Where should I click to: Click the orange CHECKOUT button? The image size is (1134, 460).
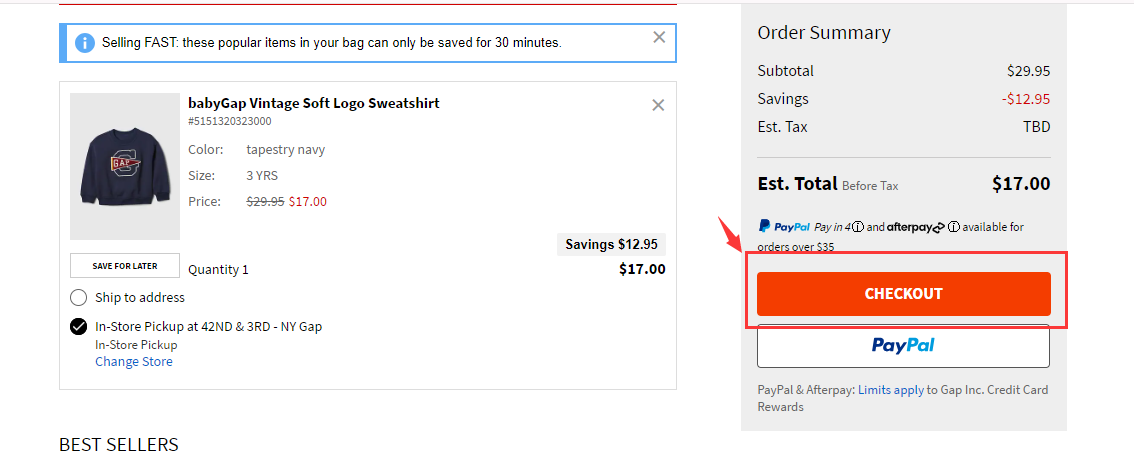click(903, 294)
